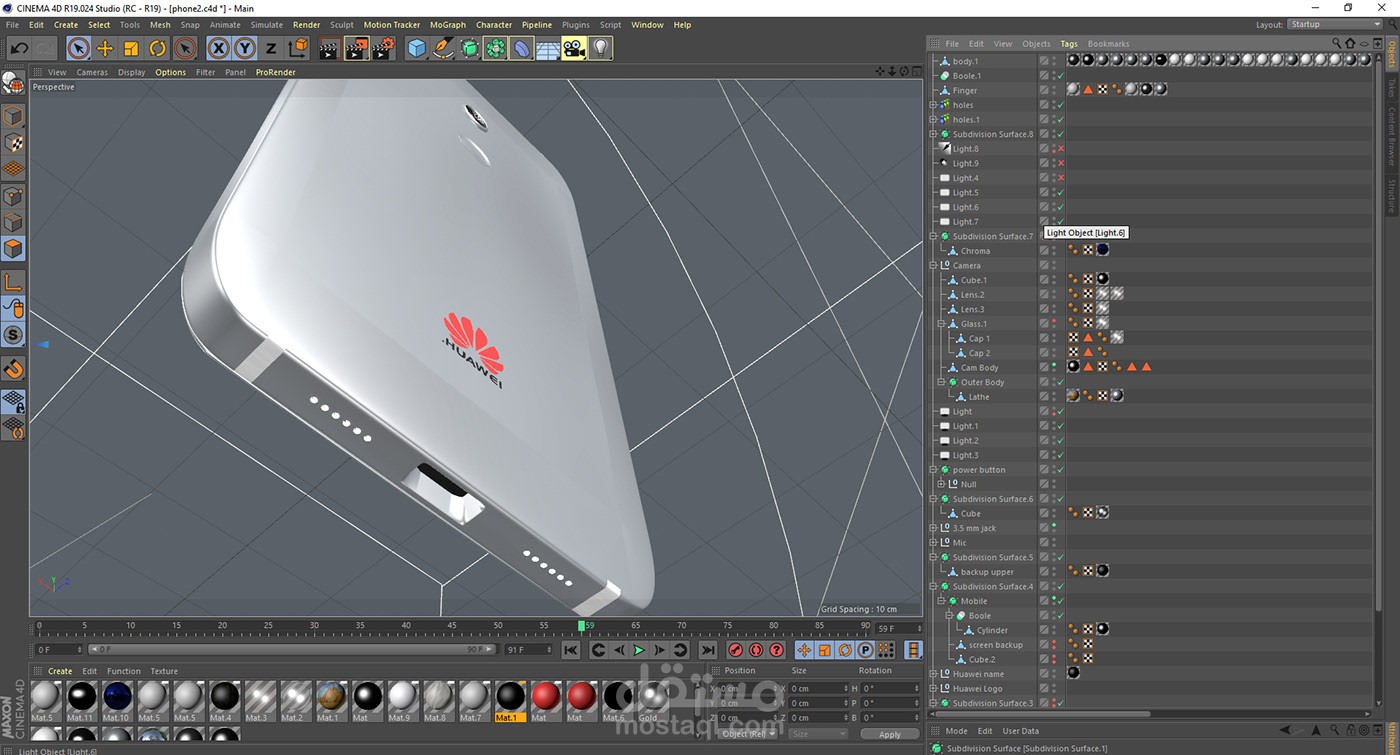Image resolution: width=1400 pixels, height=755 pixels.
Task: Collapse the Glass.1 object
Action: click(x=942, y=324)
